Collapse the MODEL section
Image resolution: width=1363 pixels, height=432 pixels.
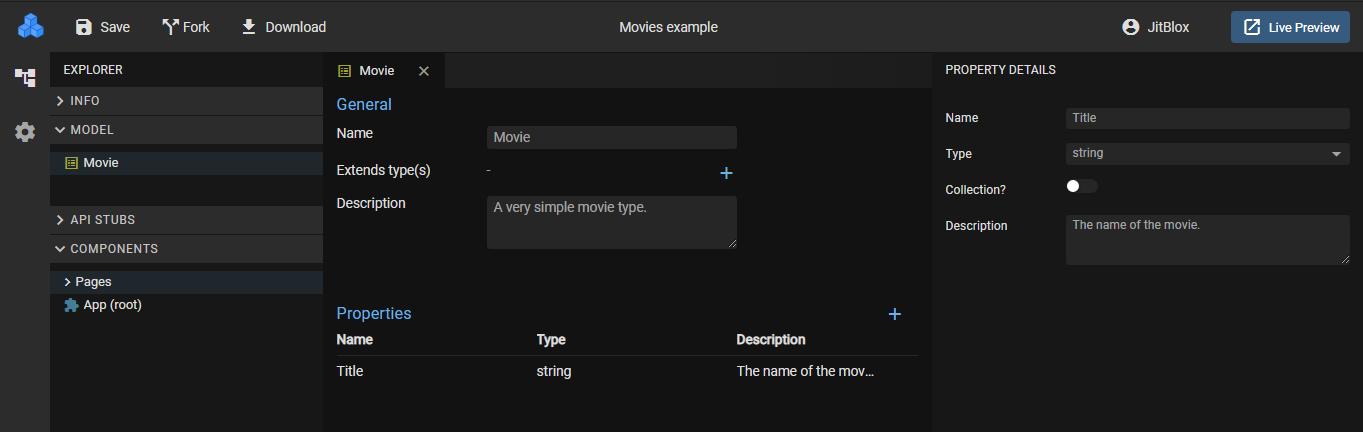[x=186, y=130]
